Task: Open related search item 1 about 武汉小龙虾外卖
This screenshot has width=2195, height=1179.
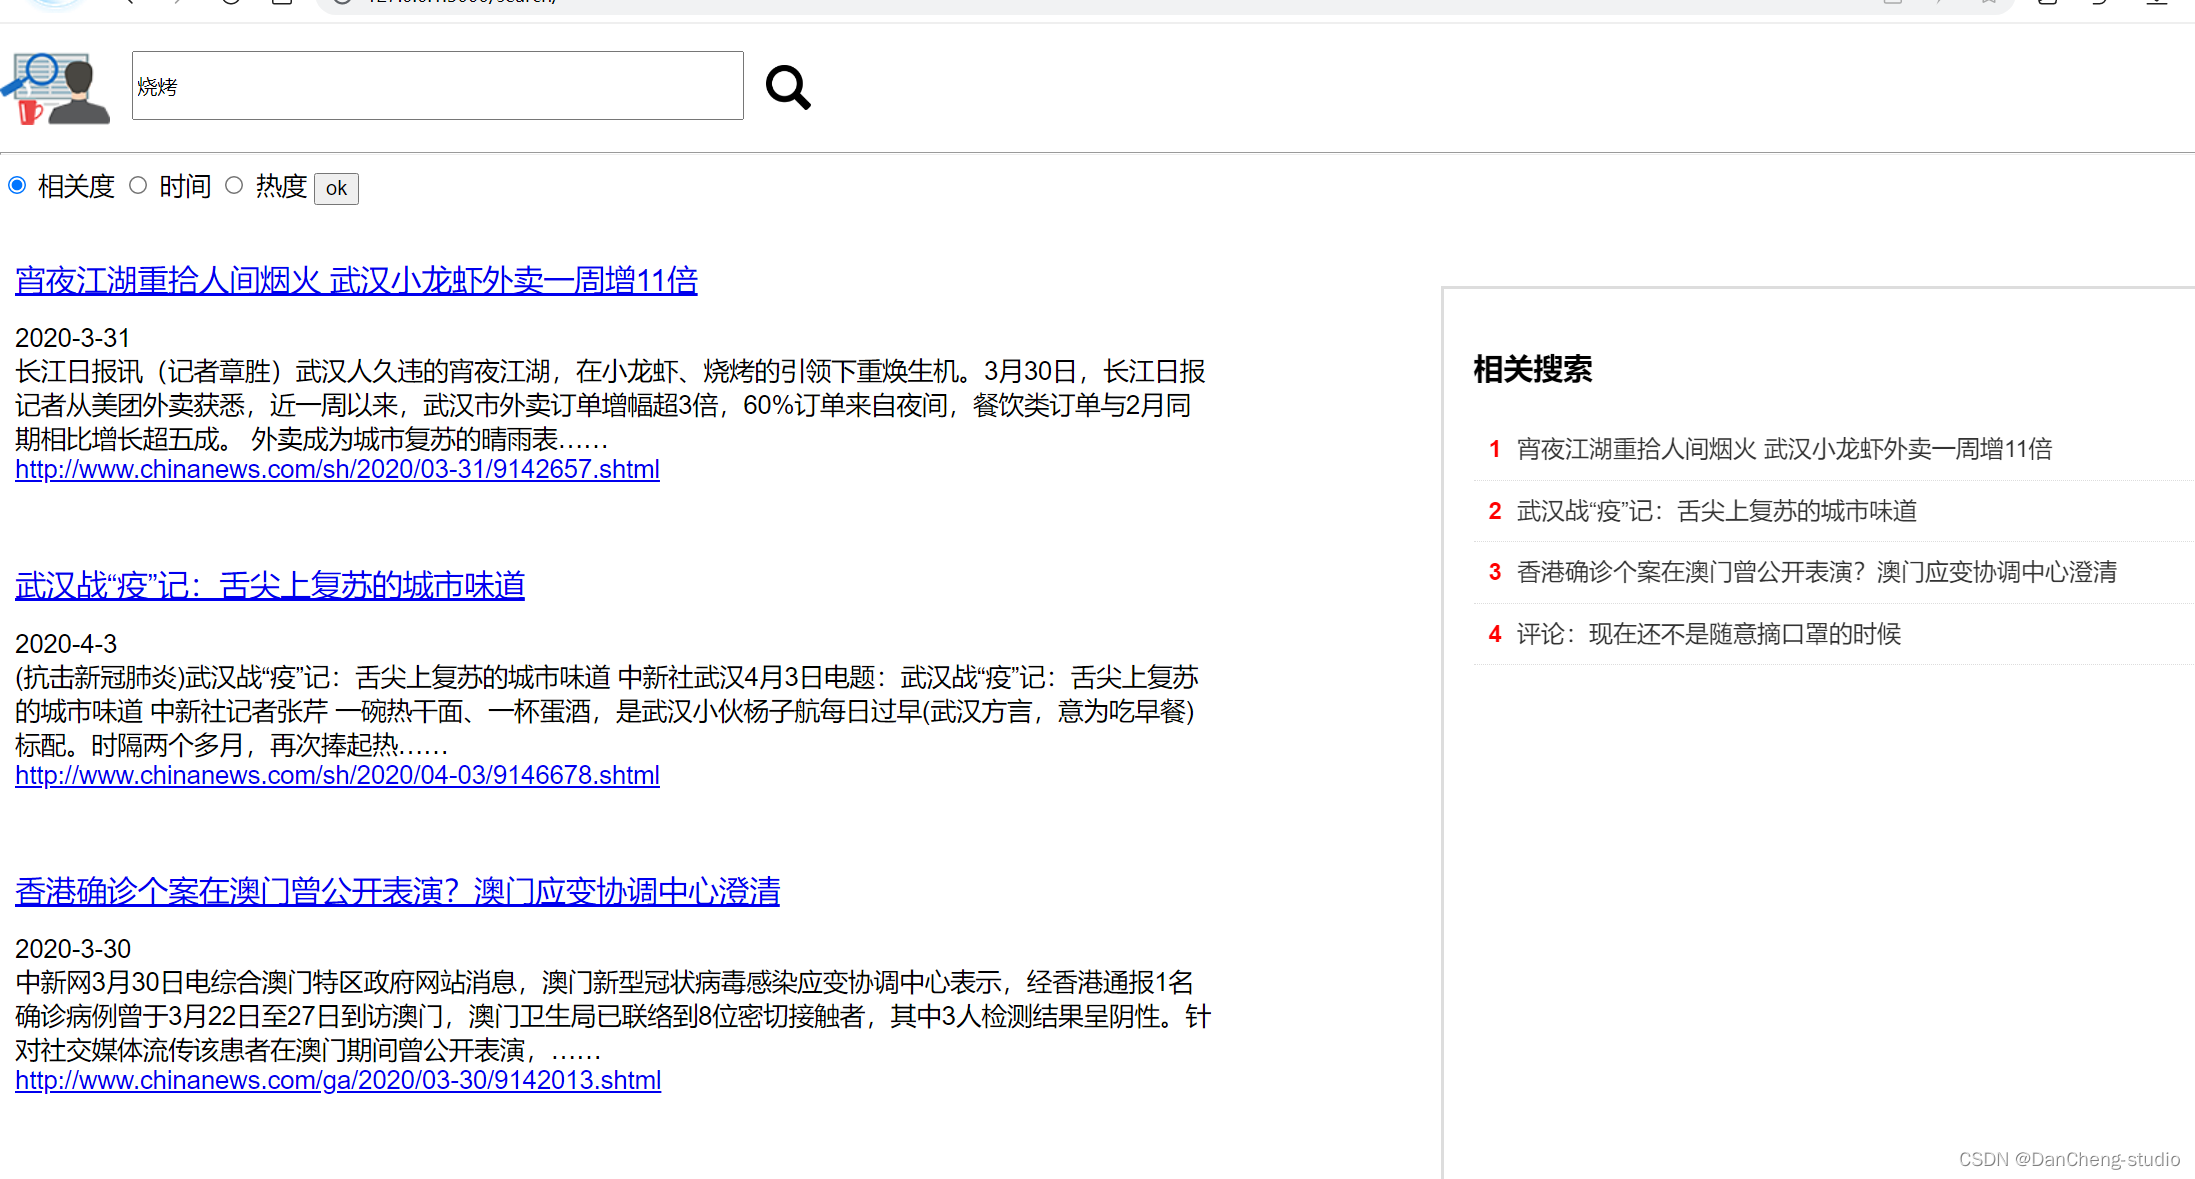Action: tap(1784, 449)
